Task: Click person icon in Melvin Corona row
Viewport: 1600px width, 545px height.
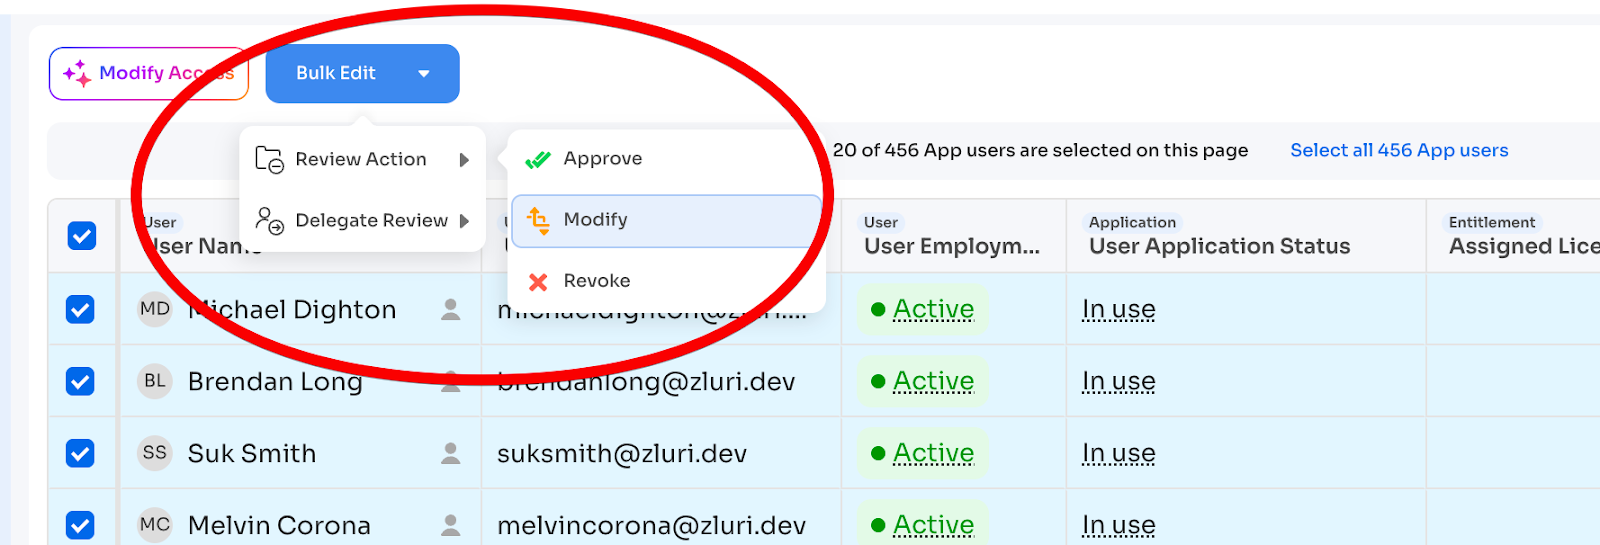Action: tap(451, 526)
